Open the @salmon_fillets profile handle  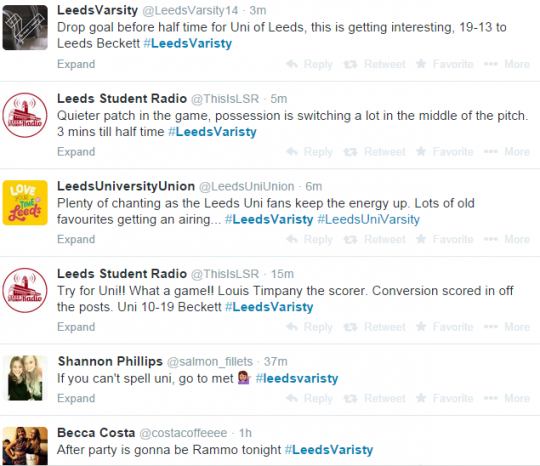click(210, 362)
